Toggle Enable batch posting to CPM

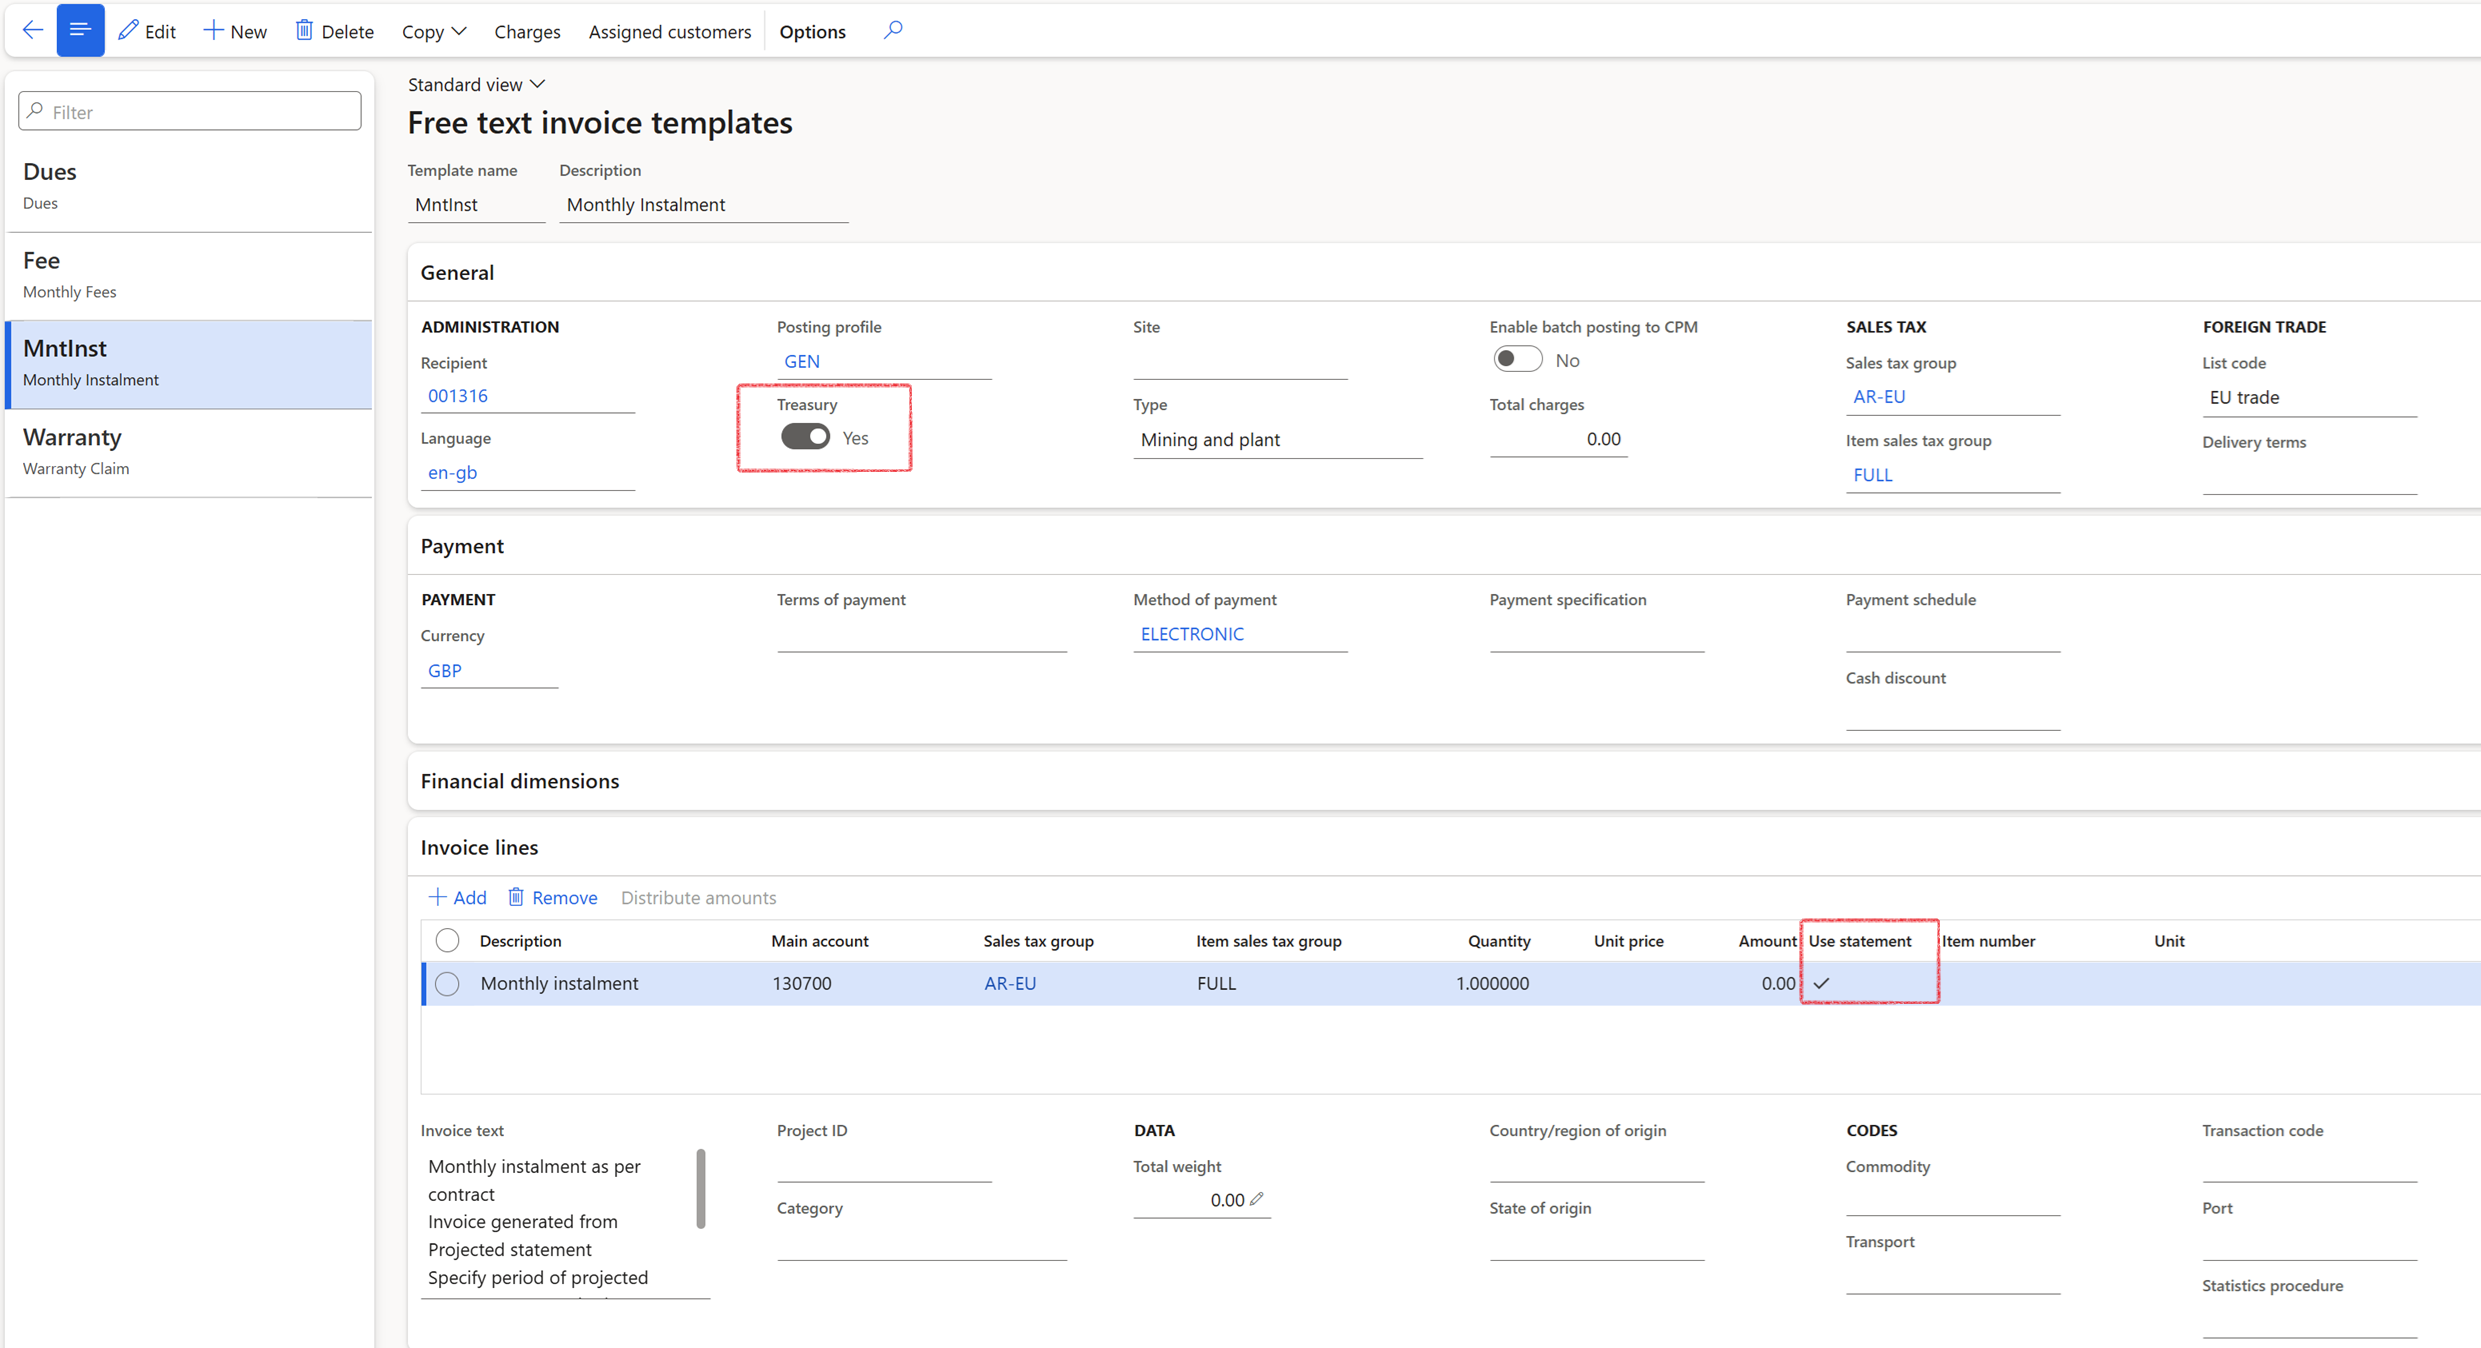1517,359
